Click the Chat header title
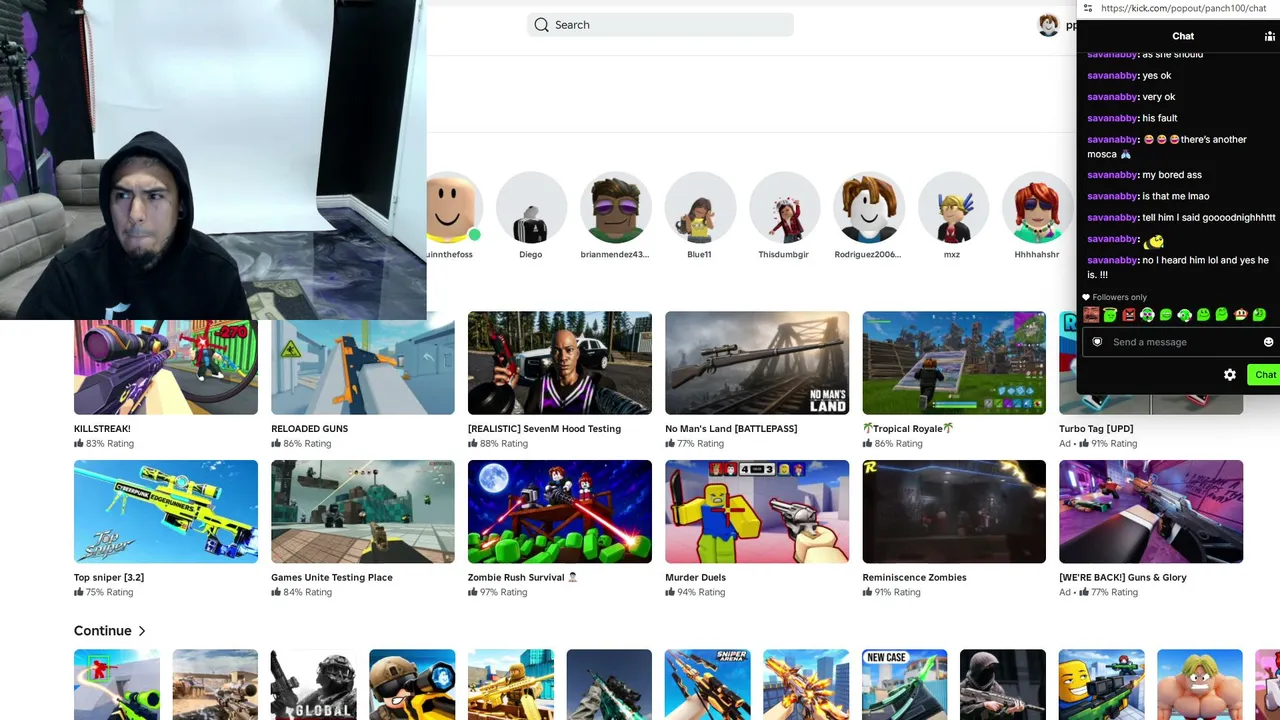The height and width of the screenshot is (720, 1280). point(1183,36)
